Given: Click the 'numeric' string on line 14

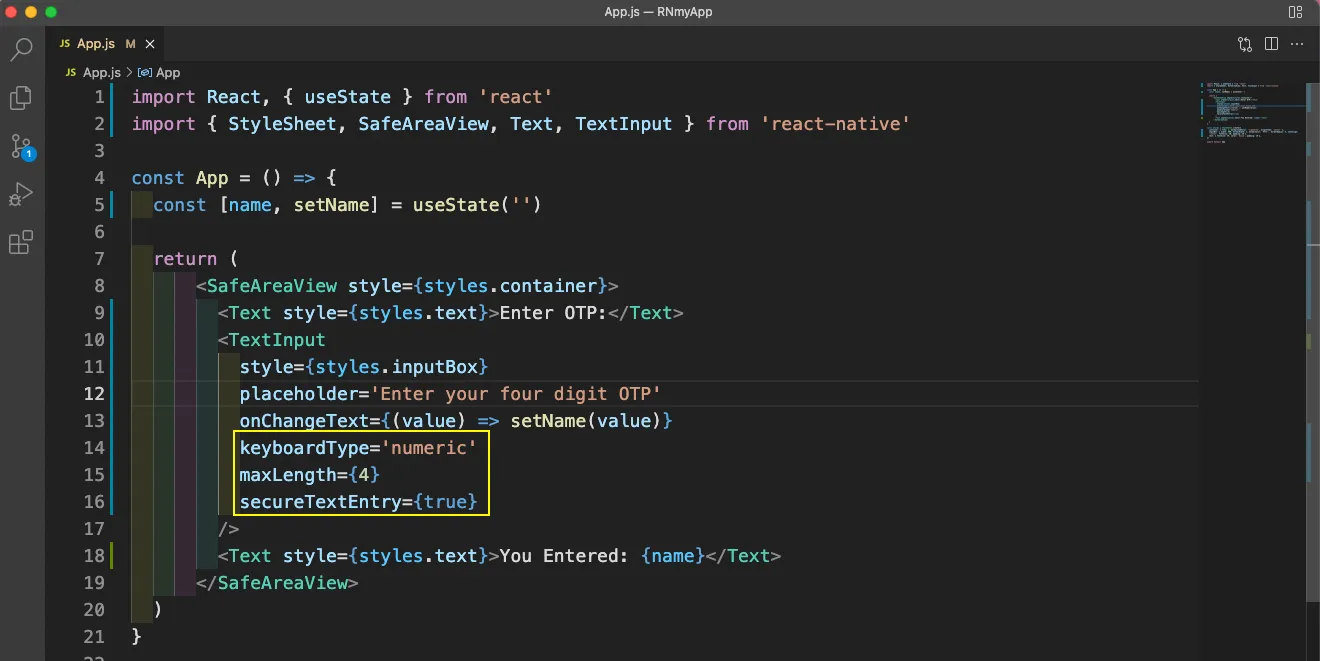Looking at the screenshot, I should tap(429, 448).
